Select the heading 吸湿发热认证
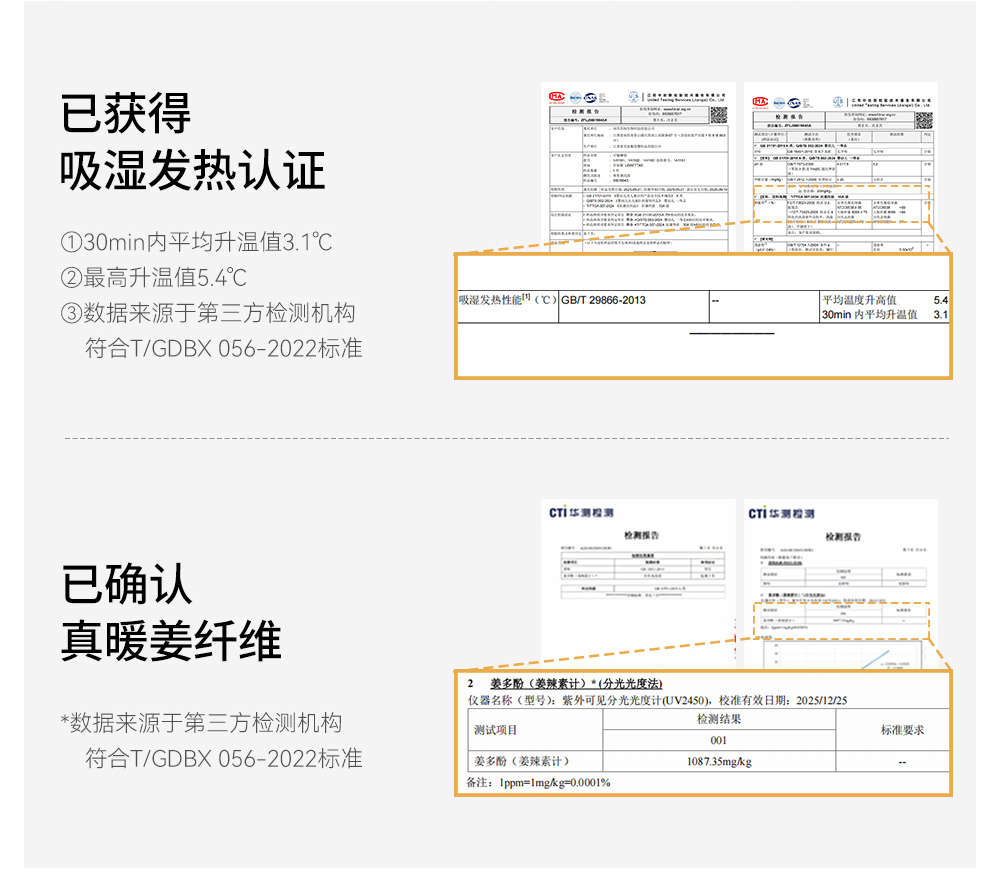Screen dimensions: 1000x886 (x=193, y=171)
